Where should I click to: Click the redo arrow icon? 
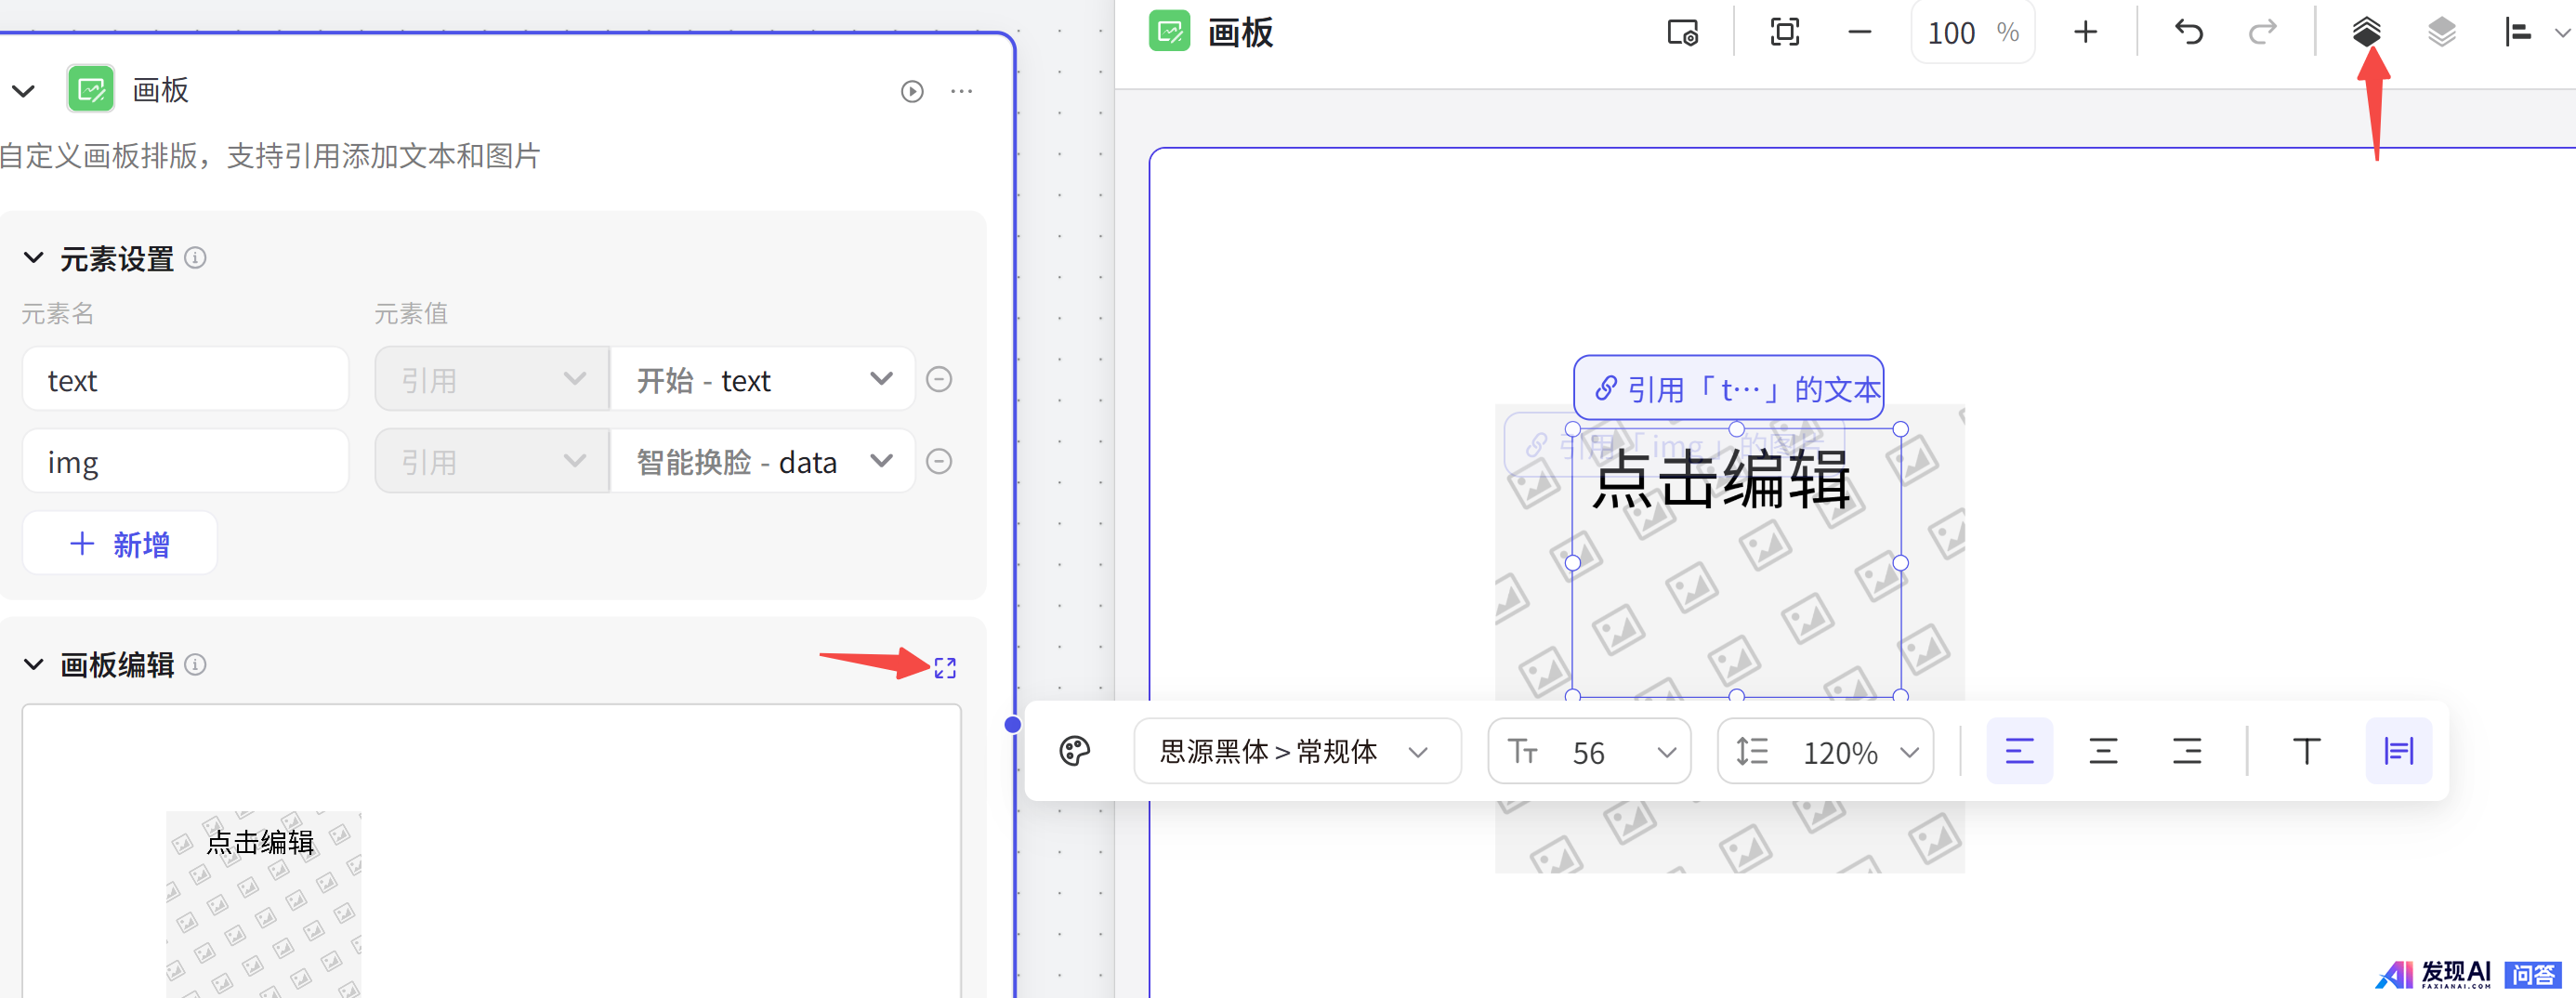(x=2262, y=33)
